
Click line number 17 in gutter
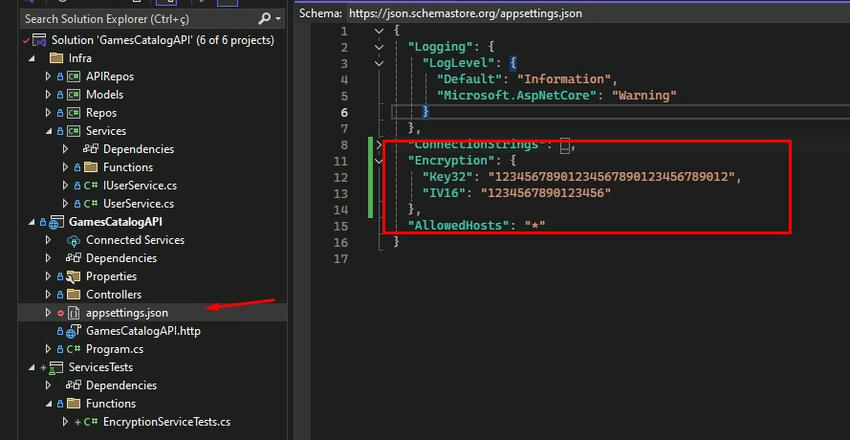pos(341,258)
